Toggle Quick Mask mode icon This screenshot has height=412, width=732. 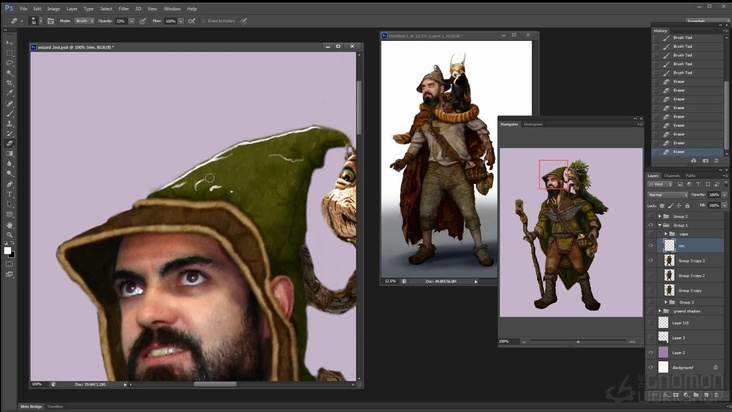click(9, 264)
